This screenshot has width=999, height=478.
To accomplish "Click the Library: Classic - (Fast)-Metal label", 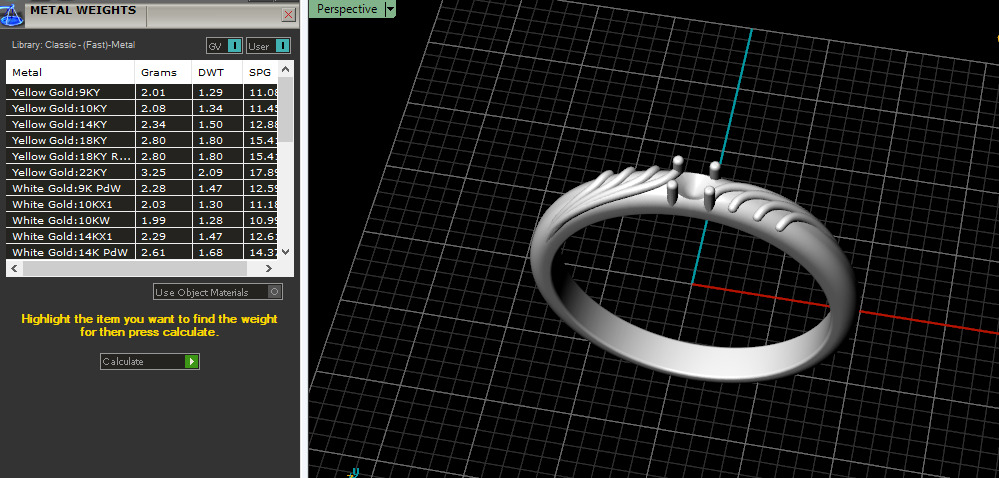I will [73, 45].
